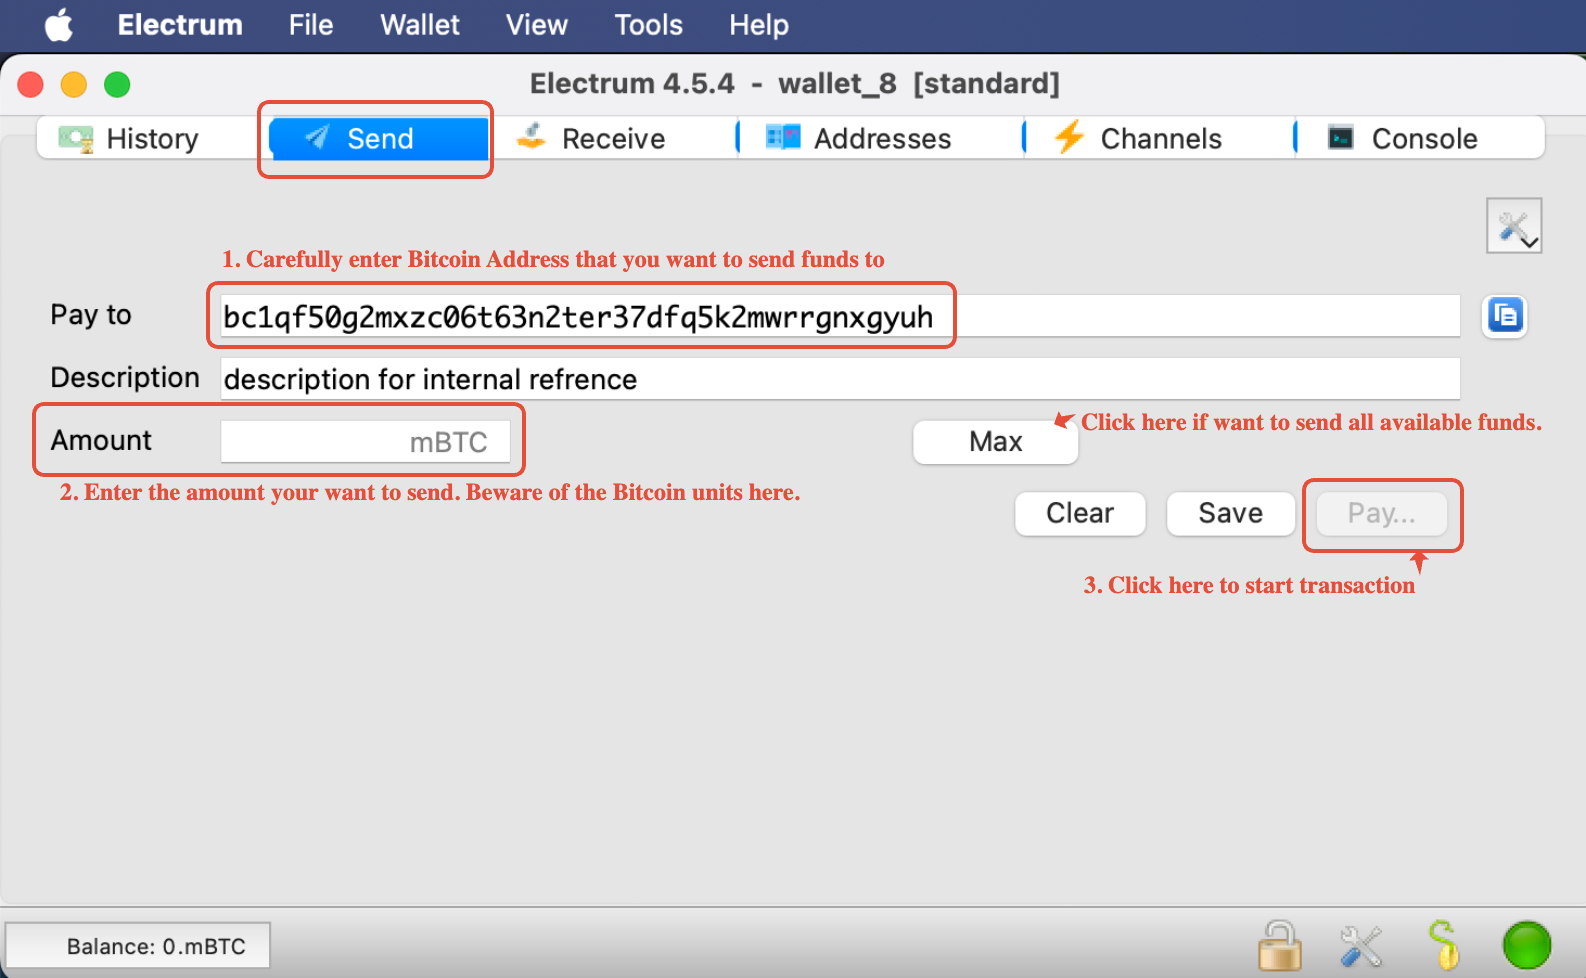Viewport: 1586px width, 978px height.
Task: Open the send tab tools dropdown
Action: point(1514,226)
